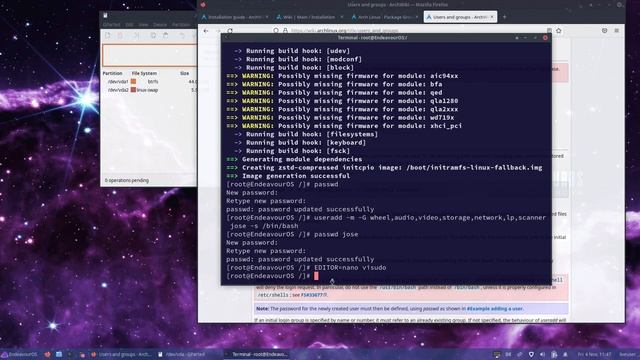Click 'Size' column header in GParted
The height and width of the screenshot is (360, 640).
click(184, 73)
